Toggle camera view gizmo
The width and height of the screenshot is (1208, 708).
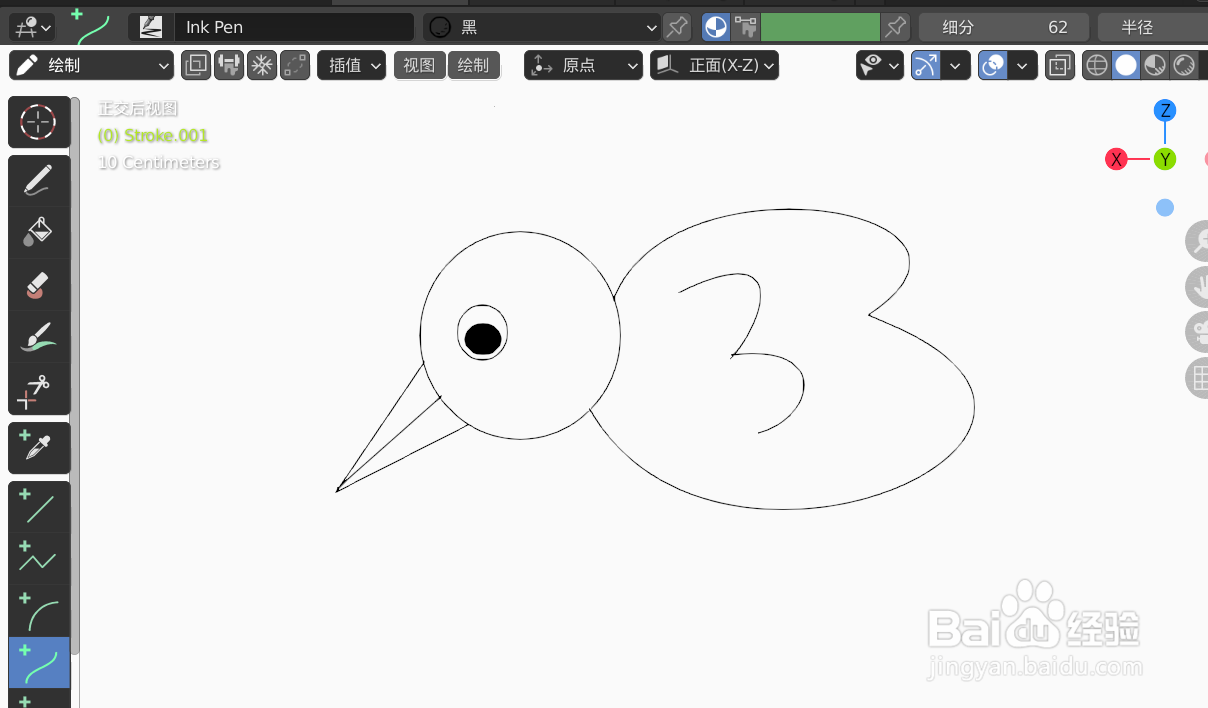[x=1197, y=332]
